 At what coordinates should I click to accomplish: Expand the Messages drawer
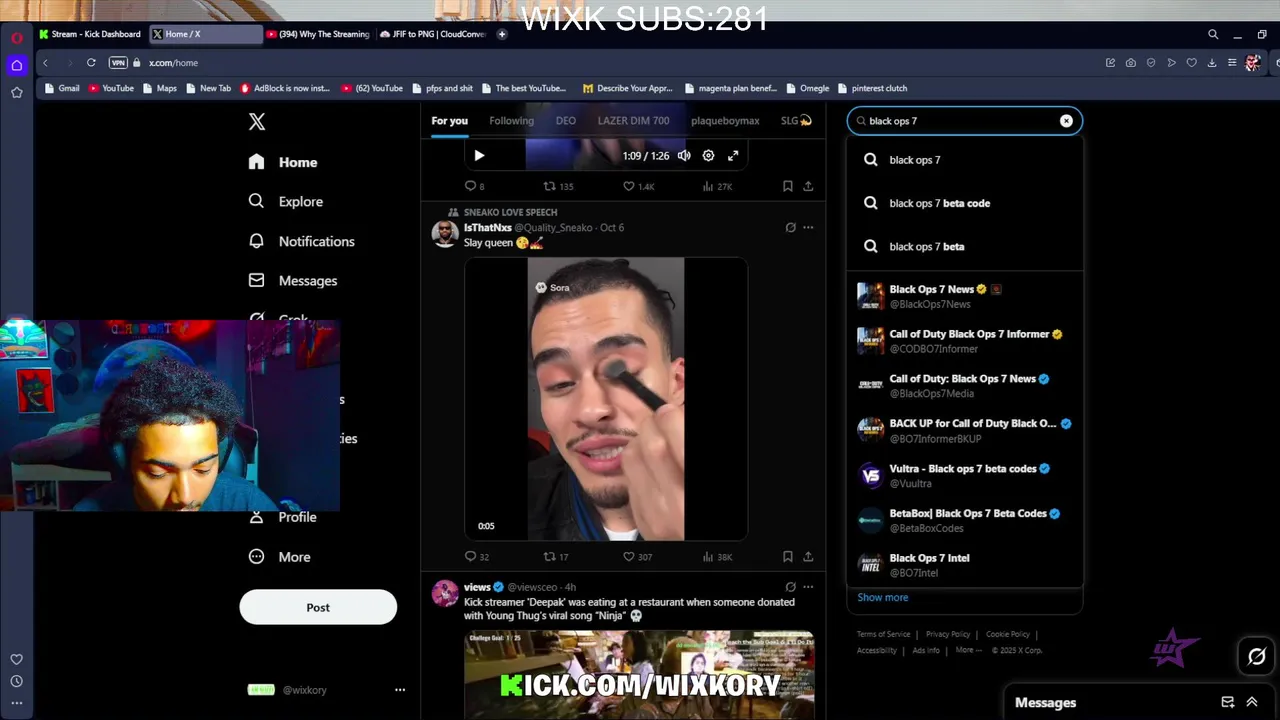coord(1251,702)
